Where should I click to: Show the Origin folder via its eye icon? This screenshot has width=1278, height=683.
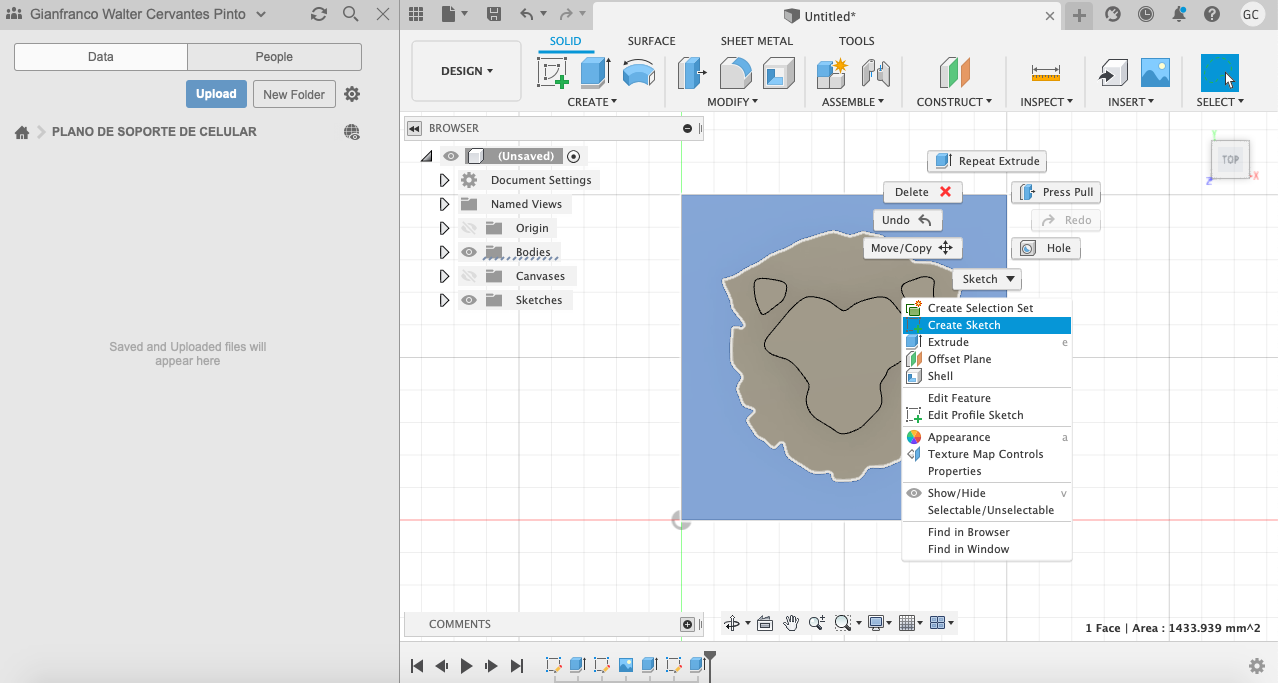(468, 228)
